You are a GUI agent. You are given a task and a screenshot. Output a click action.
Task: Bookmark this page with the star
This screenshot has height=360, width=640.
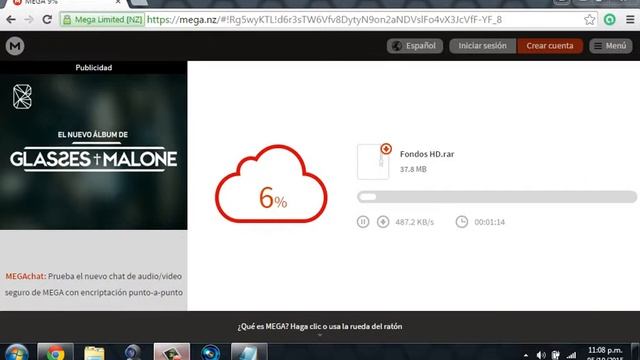(x=589, y=19)
